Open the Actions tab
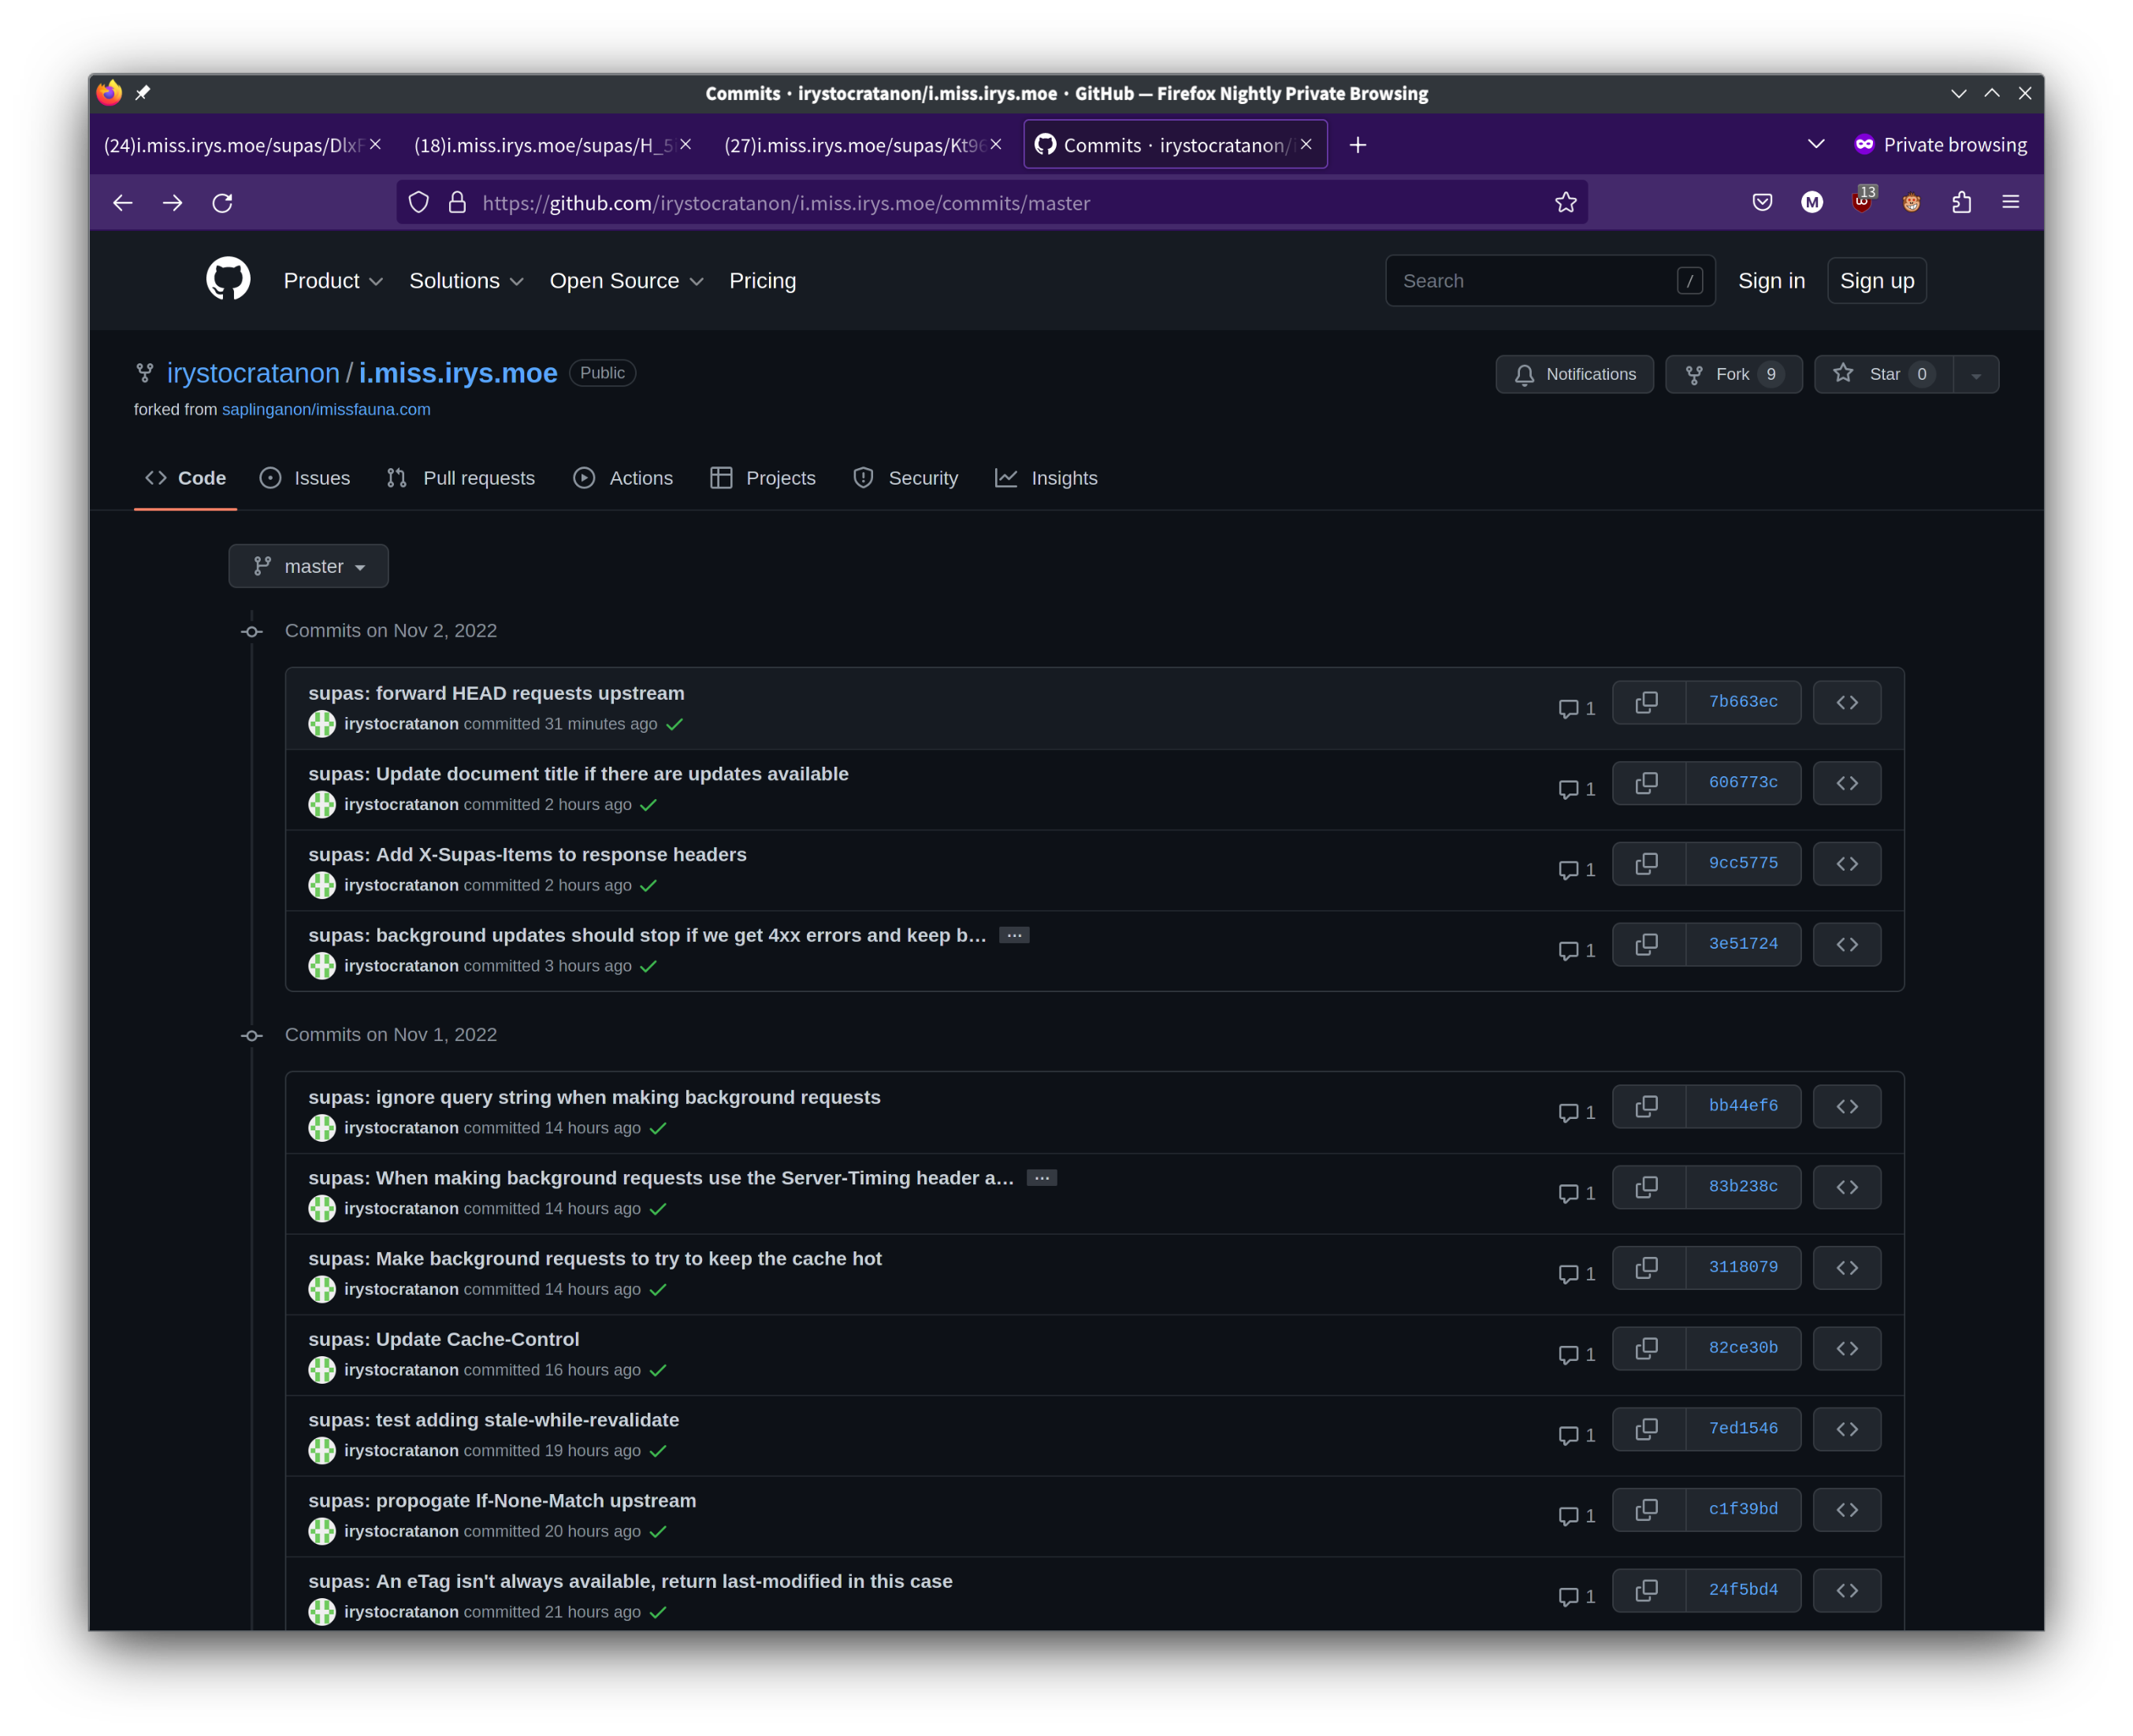The image size is (2133, 1736). tap(623, 478)
